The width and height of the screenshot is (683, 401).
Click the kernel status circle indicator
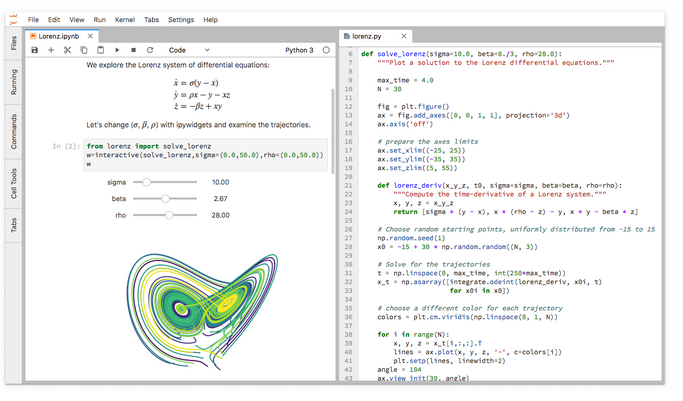[x=326, y=50]
